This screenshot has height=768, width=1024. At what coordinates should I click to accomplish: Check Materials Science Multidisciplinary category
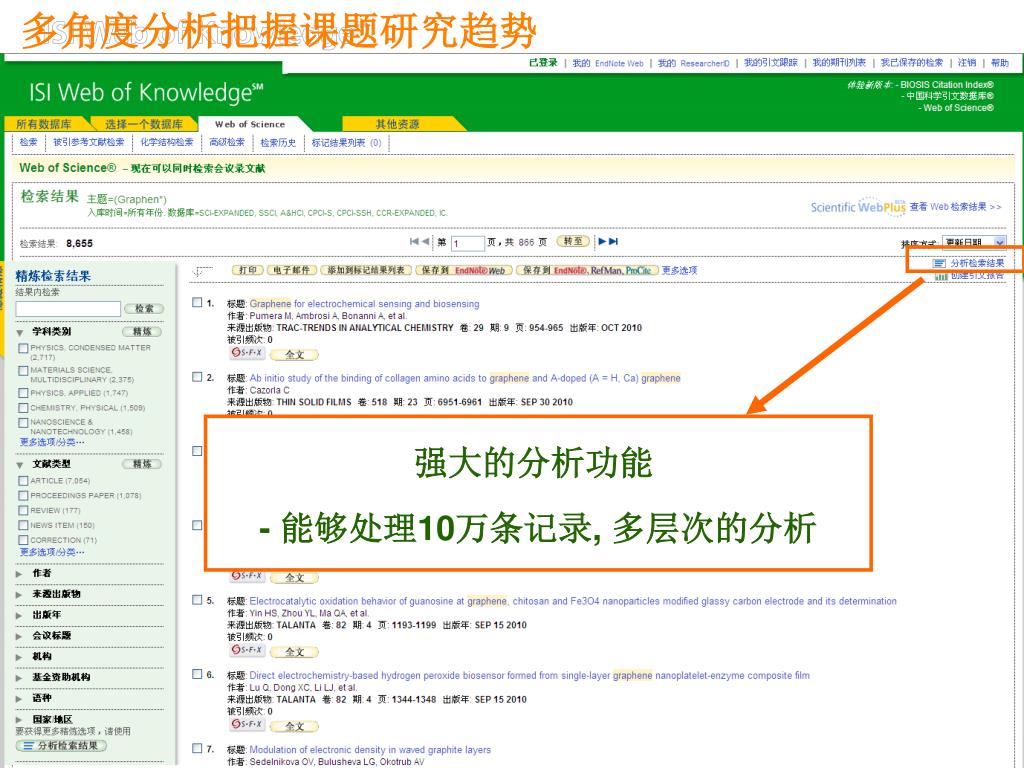24,371
